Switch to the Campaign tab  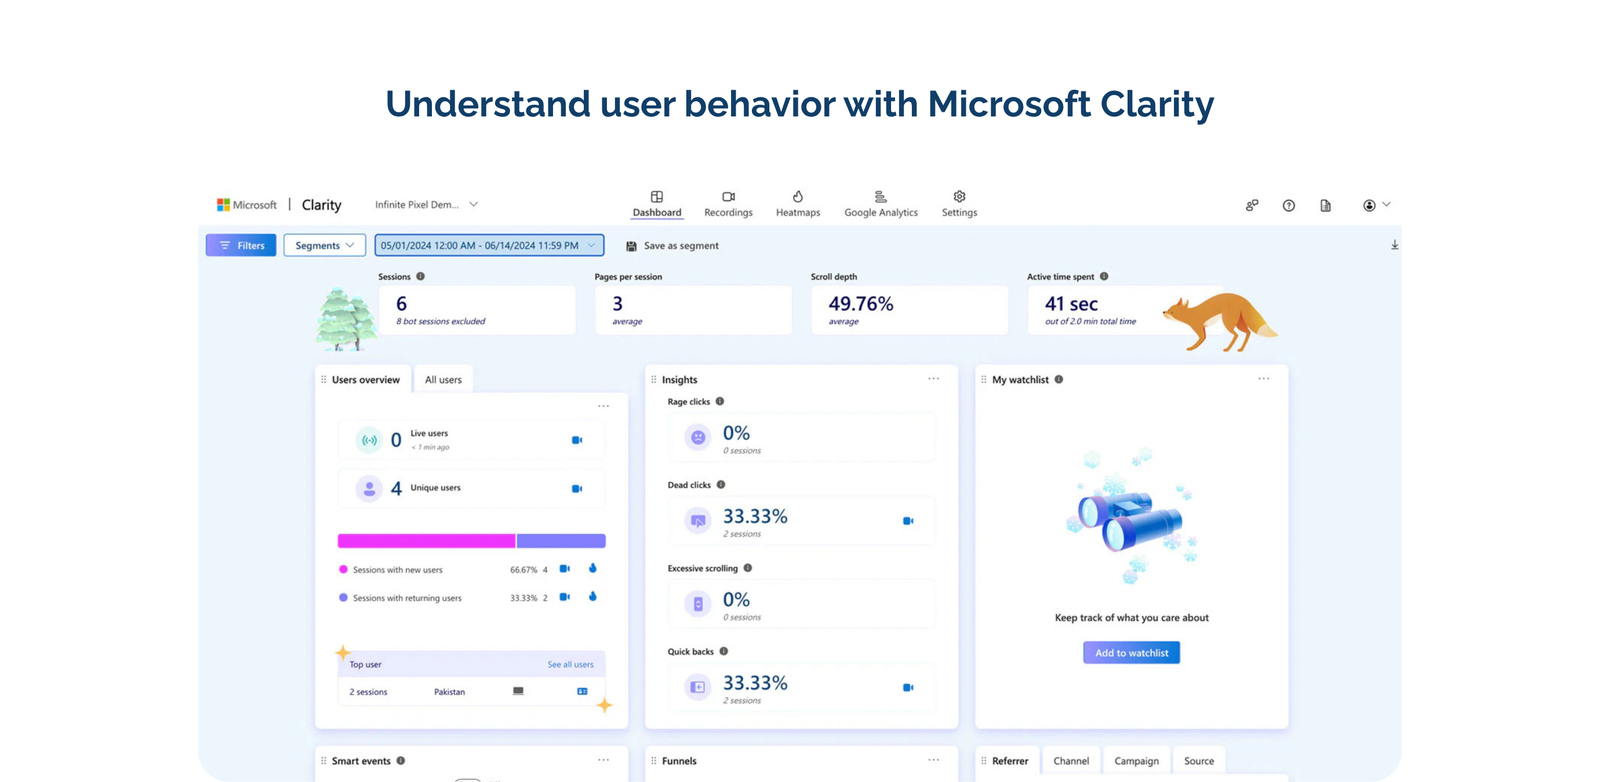[1137, 761]
